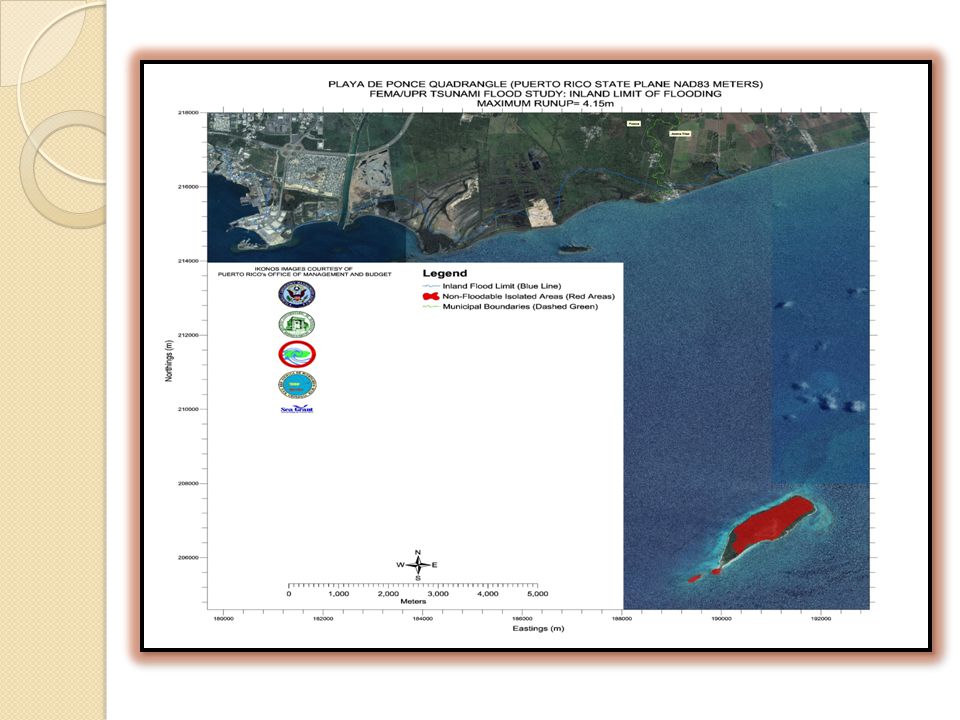Viewport: 960px width, 720px height.
Task: Click the '180000' easting tick label
Action: point(223,618)
